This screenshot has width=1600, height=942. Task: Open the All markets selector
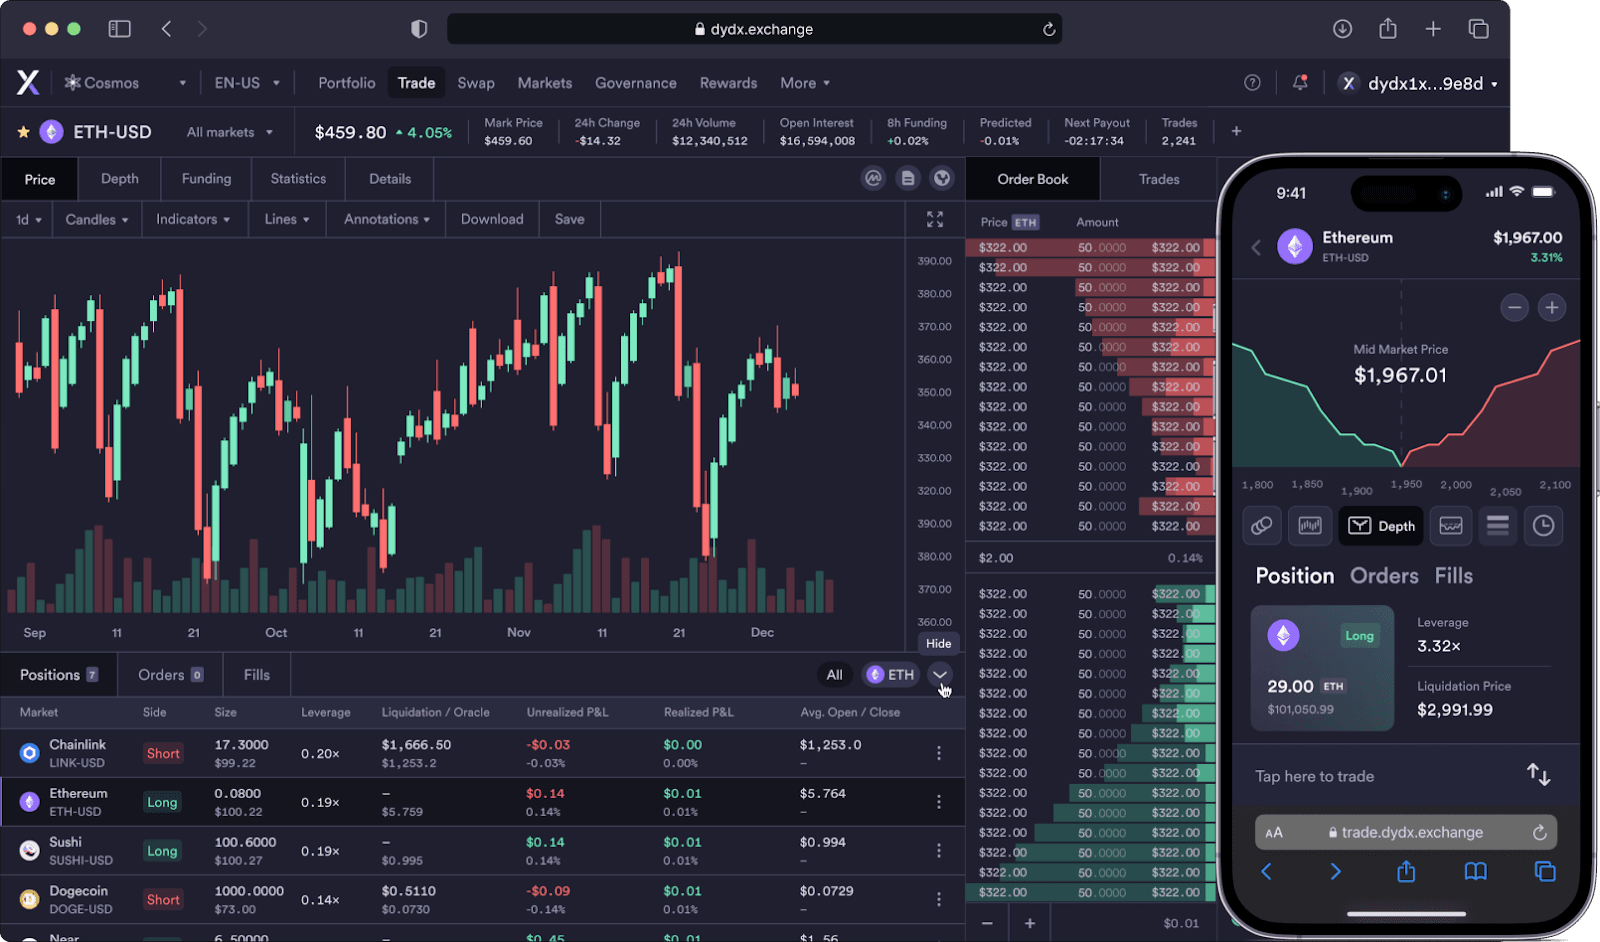pos(228,131)
